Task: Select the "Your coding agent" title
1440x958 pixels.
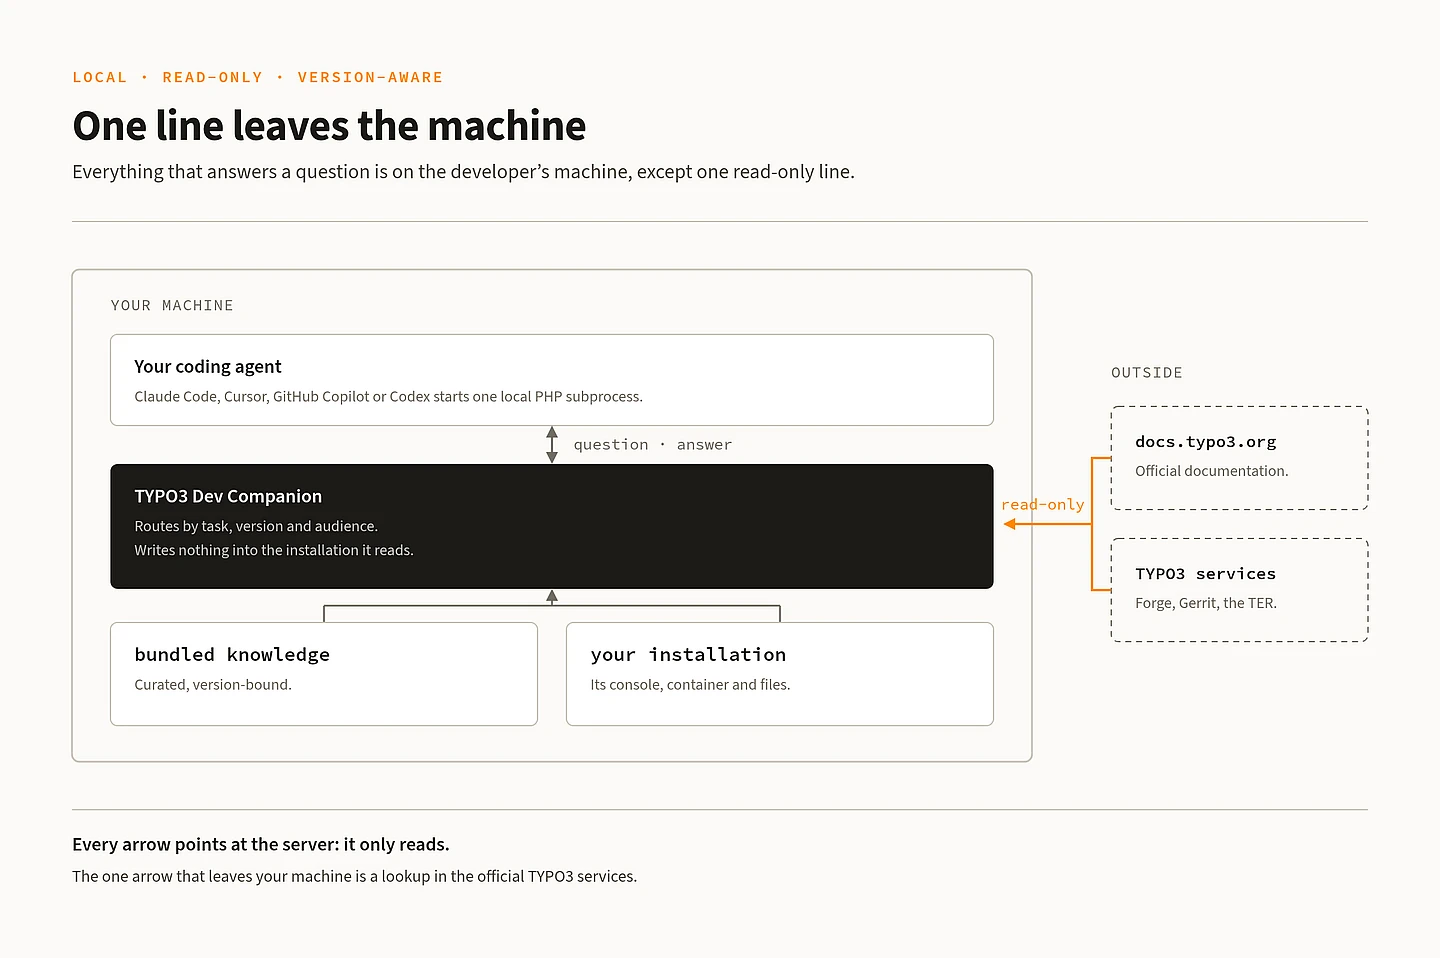Action: coord(208,367)
